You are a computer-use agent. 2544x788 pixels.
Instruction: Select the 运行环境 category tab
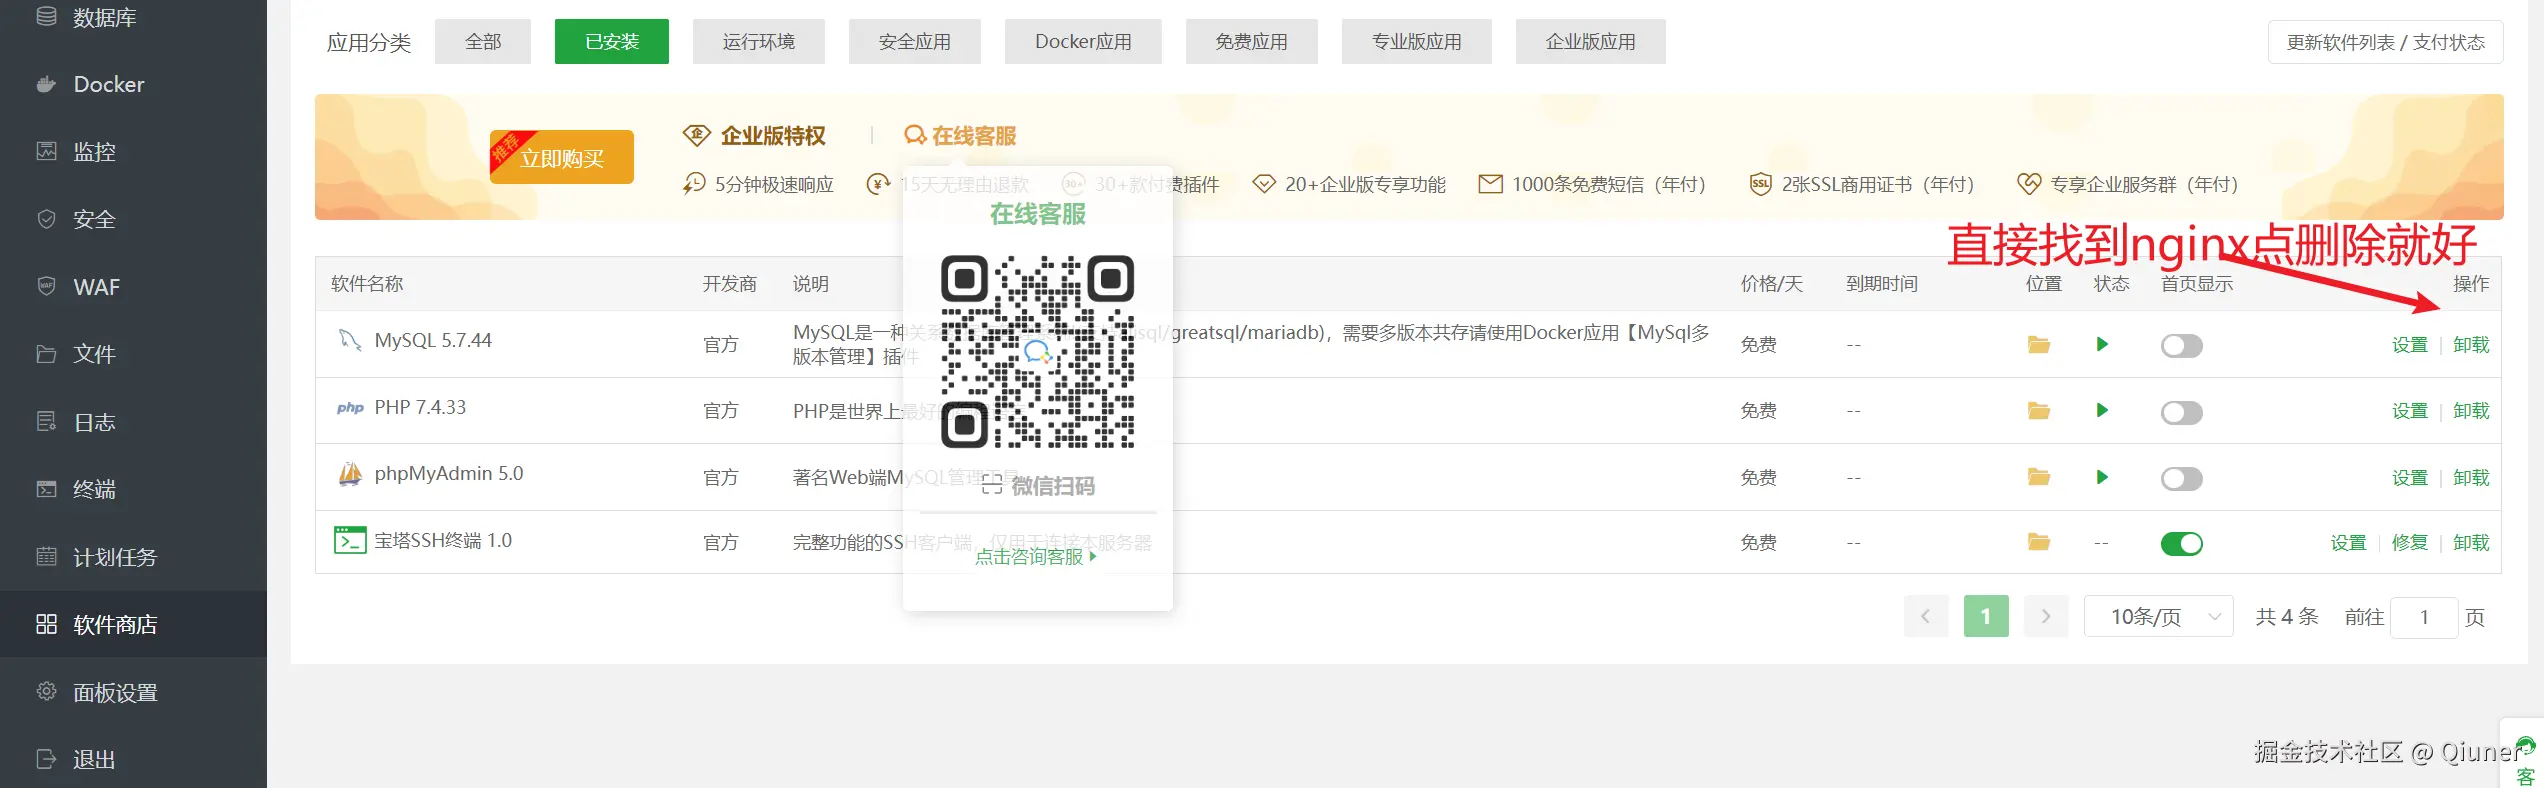coord(759,42)
